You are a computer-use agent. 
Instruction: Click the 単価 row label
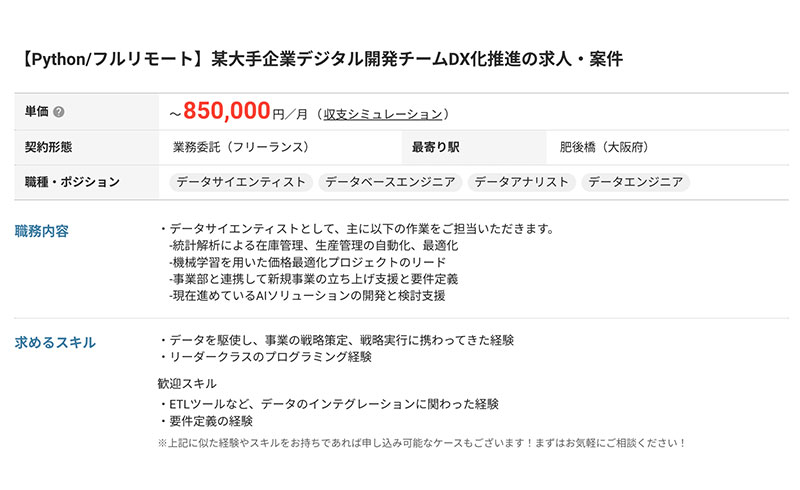36,112
